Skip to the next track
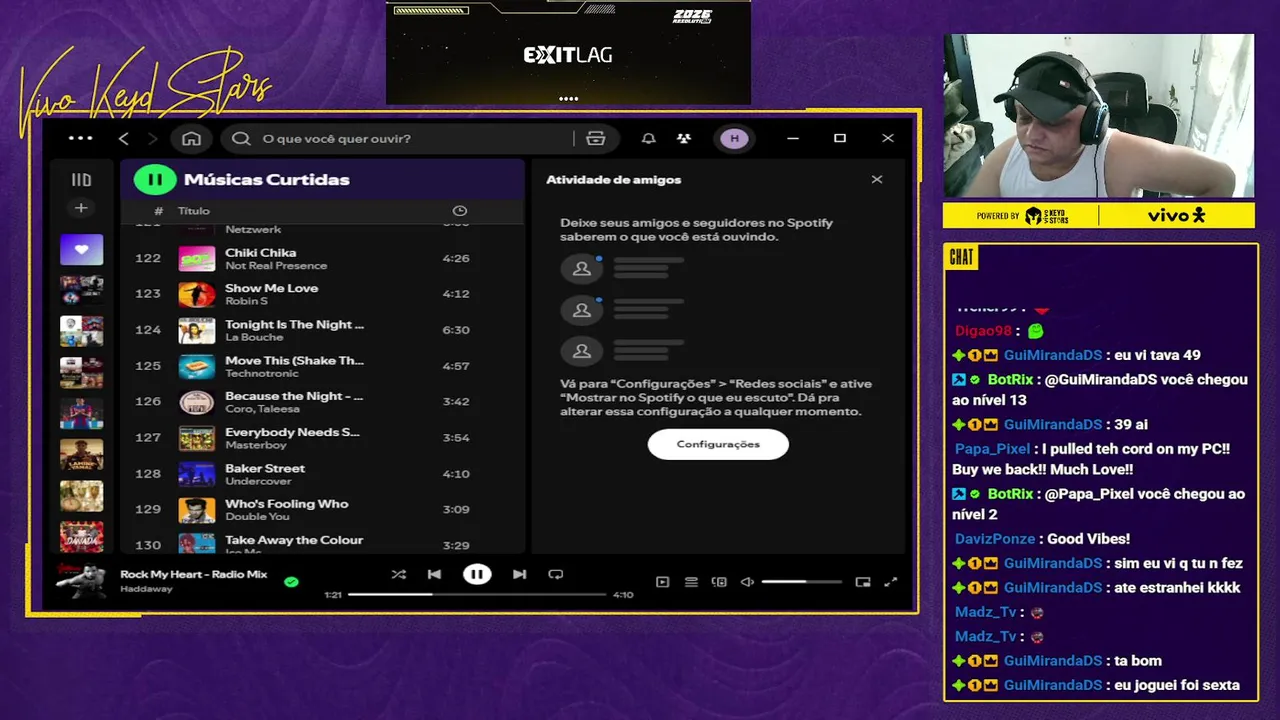1280x720 pixels. 519,575
